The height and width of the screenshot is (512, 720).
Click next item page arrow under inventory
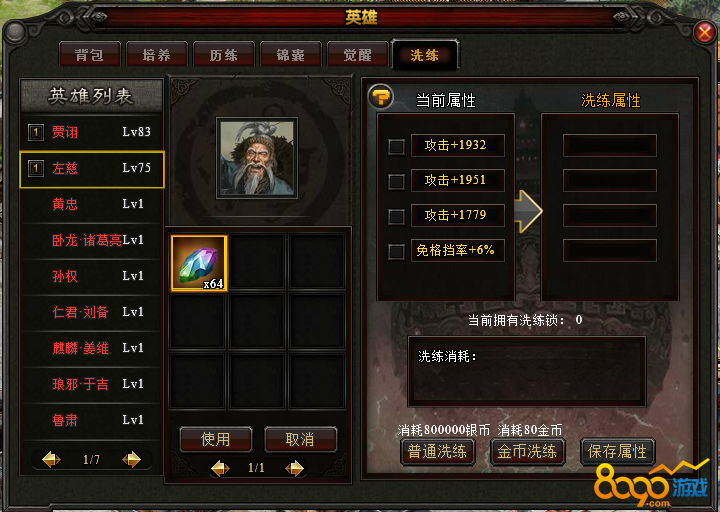tap(294, 468)
